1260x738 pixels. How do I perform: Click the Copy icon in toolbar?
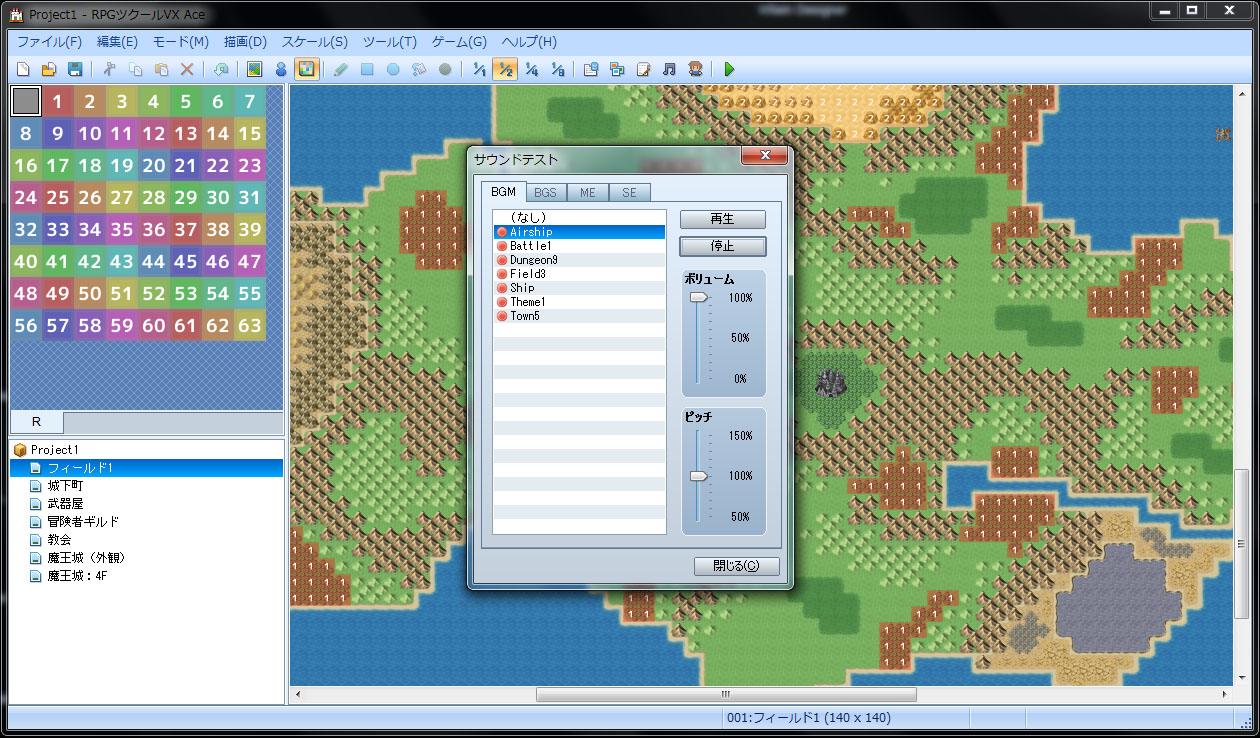[135, 70]
